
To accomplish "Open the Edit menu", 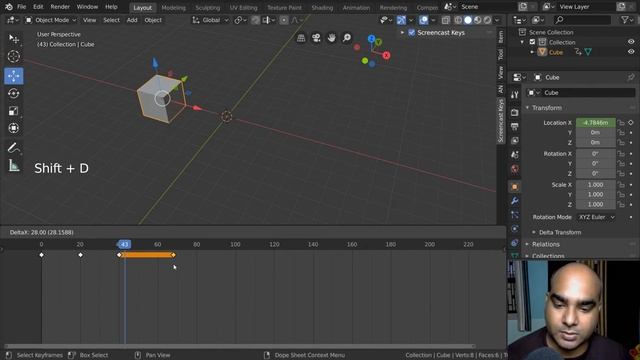I will click(x=38, y=7).
